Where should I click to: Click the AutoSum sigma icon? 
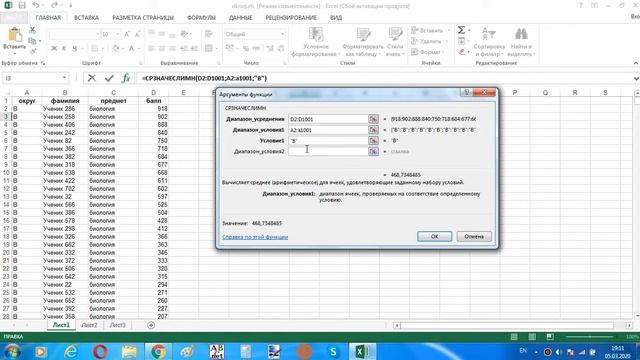461,30
